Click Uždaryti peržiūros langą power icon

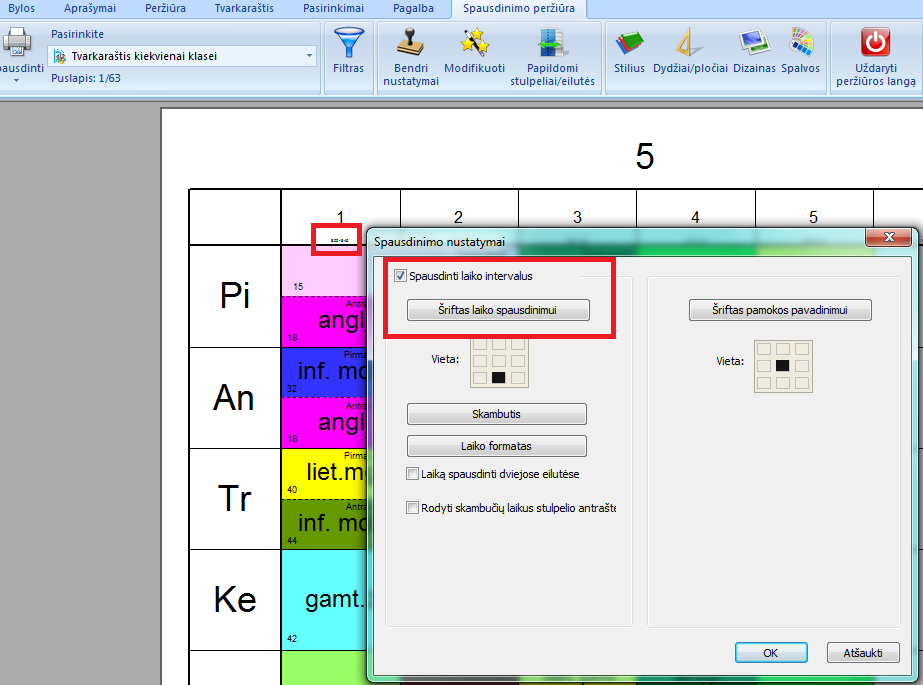pyautogui.click(x=875, y=43)
